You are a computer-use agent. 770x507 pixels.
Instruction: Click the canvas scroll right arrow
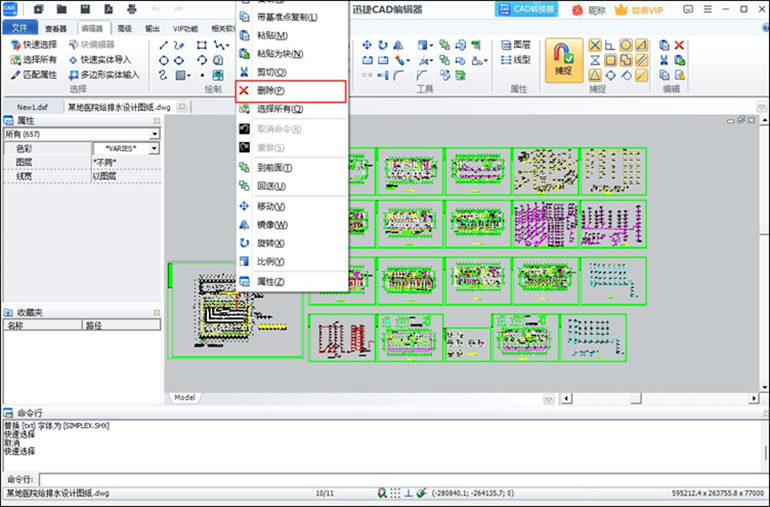pyautogui.click(x=754, y=398)
